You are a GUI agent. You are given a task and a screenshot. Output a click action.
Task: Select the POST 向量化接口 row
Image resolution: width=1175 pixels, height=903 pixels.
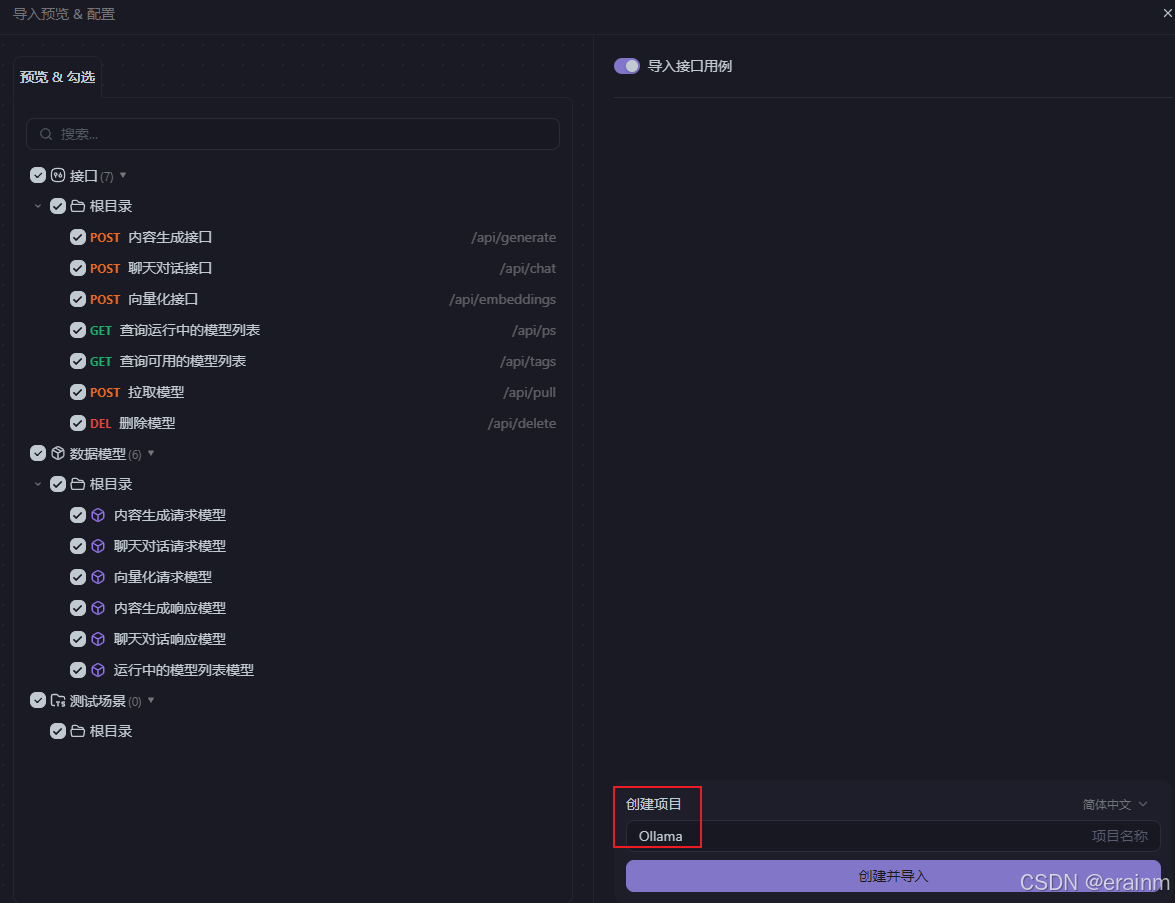pos(312,299)
